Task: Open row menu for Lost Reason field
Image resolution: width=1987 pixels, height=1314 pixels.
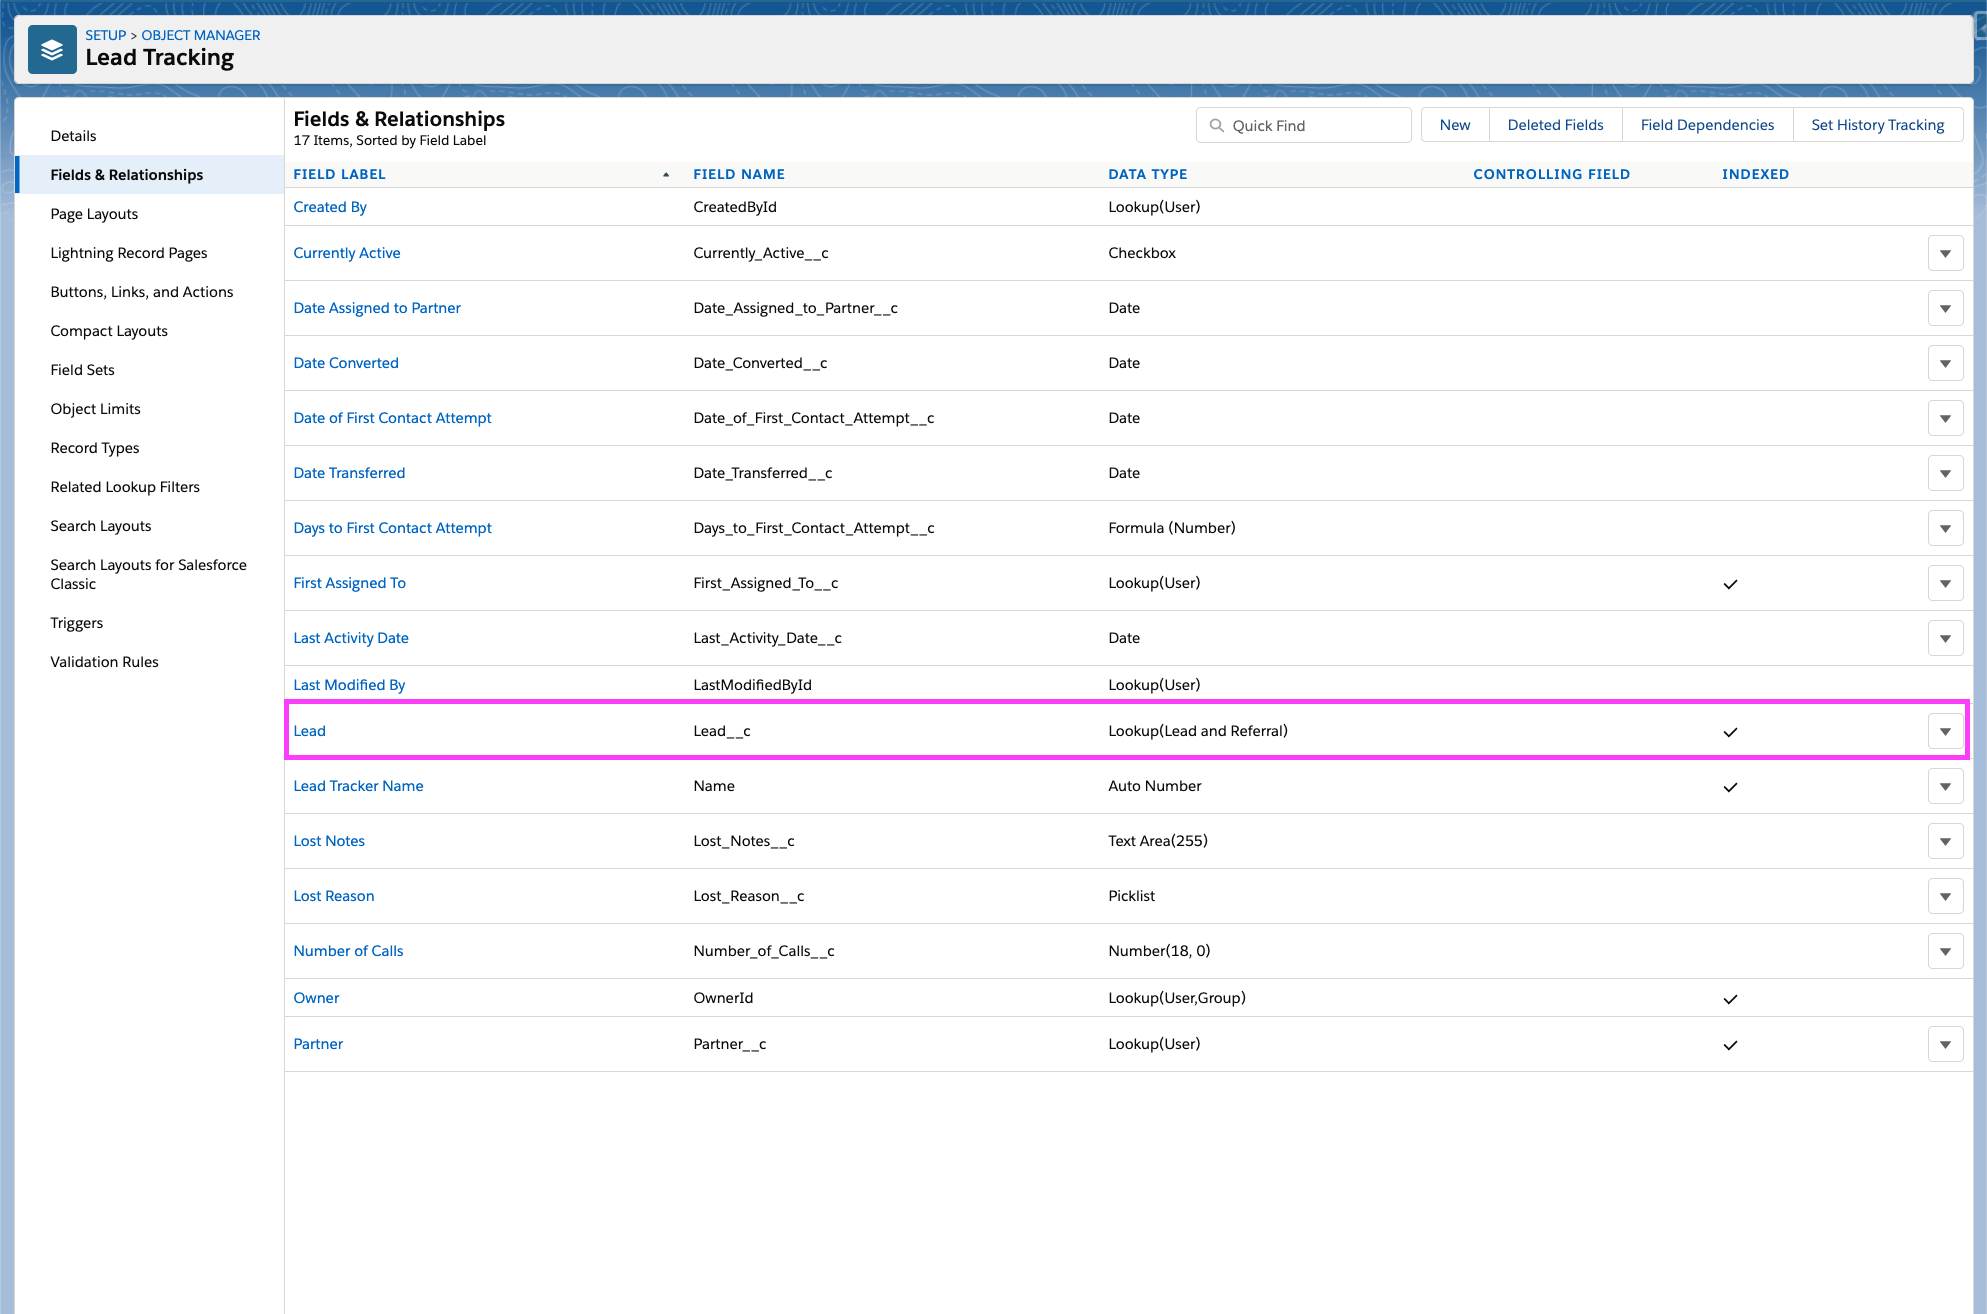Action: [x=1944, y=897]
